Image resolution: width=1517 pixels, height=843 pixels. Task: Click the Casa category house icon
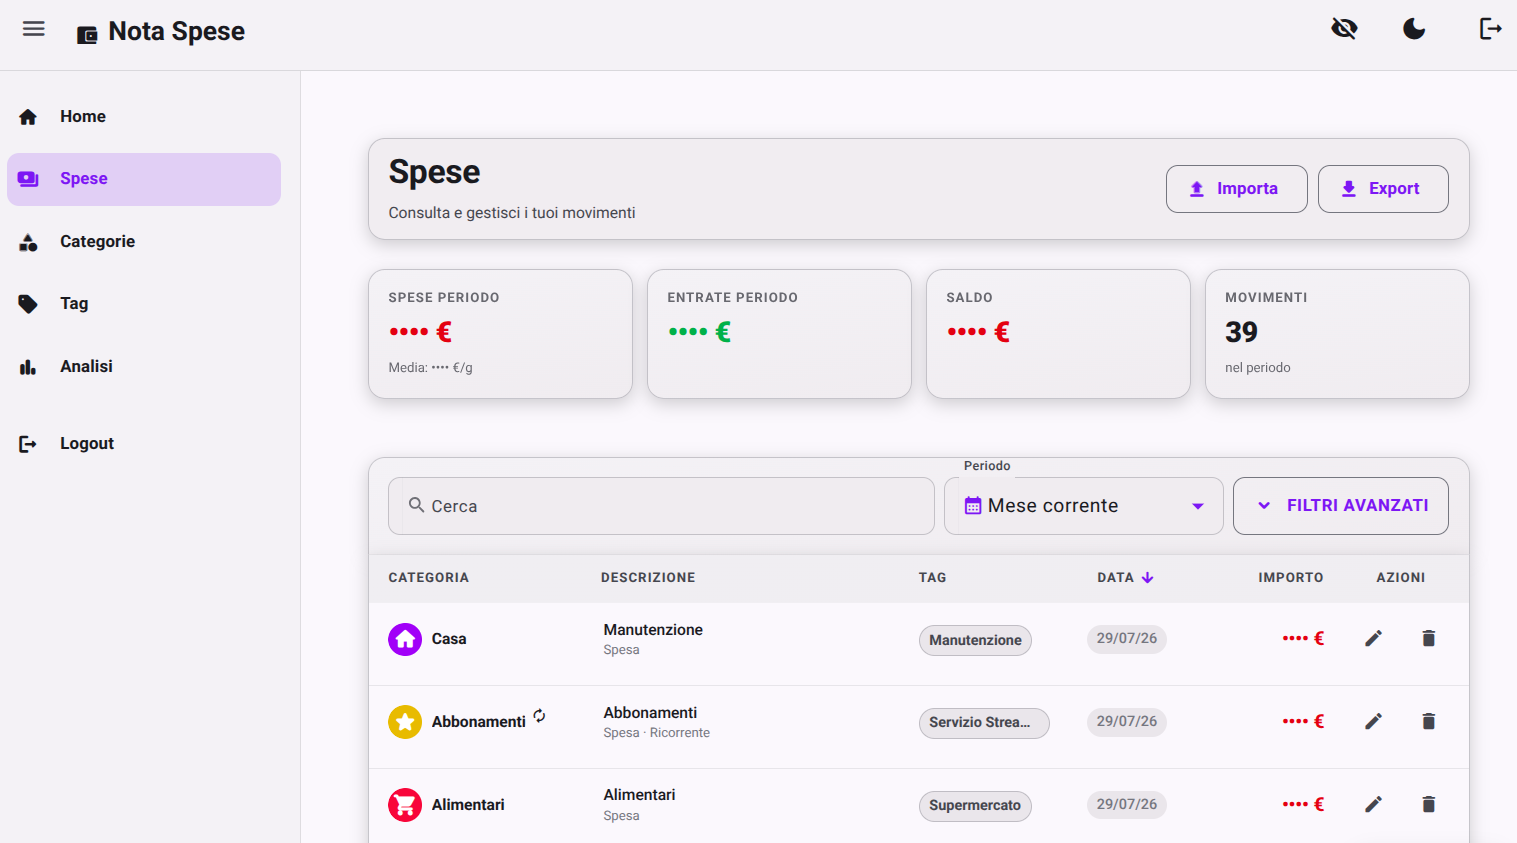(x=405, y=639)
